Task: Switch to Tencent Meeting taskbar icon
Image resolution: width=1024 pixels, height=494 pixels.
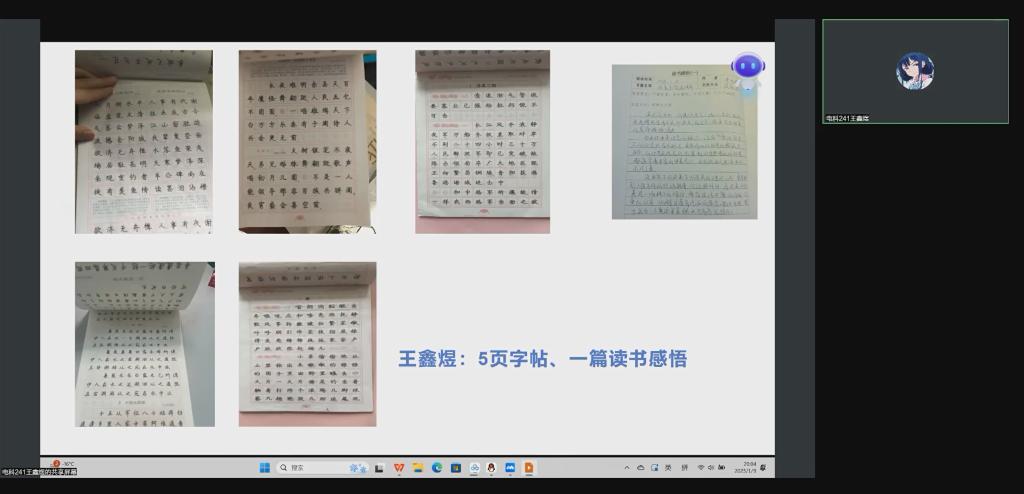Action: click(x=510, y=467)
